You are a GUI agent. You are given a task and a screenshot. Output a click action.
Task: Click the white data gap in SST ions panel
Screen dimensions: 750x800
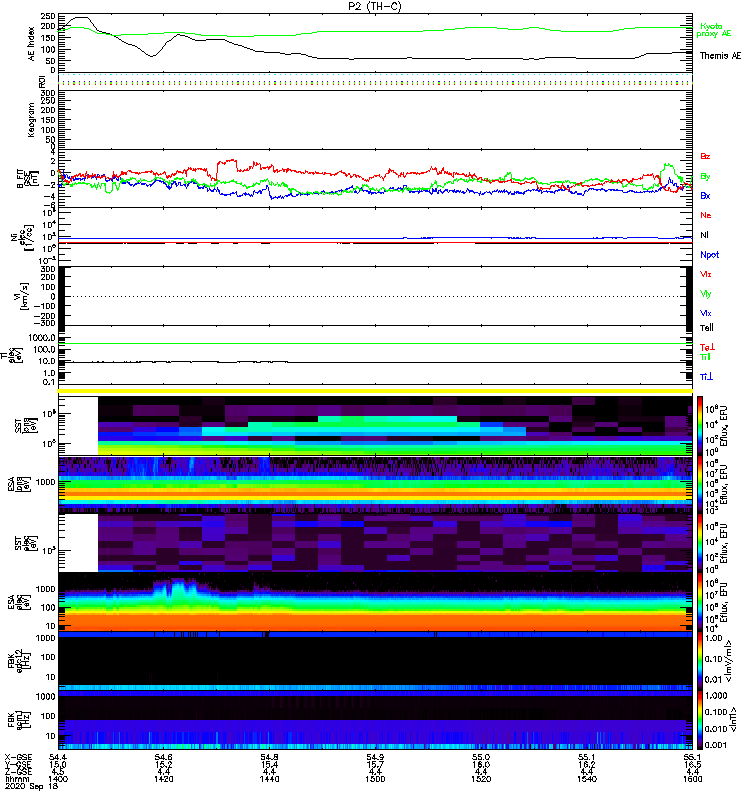coord(78,426)
